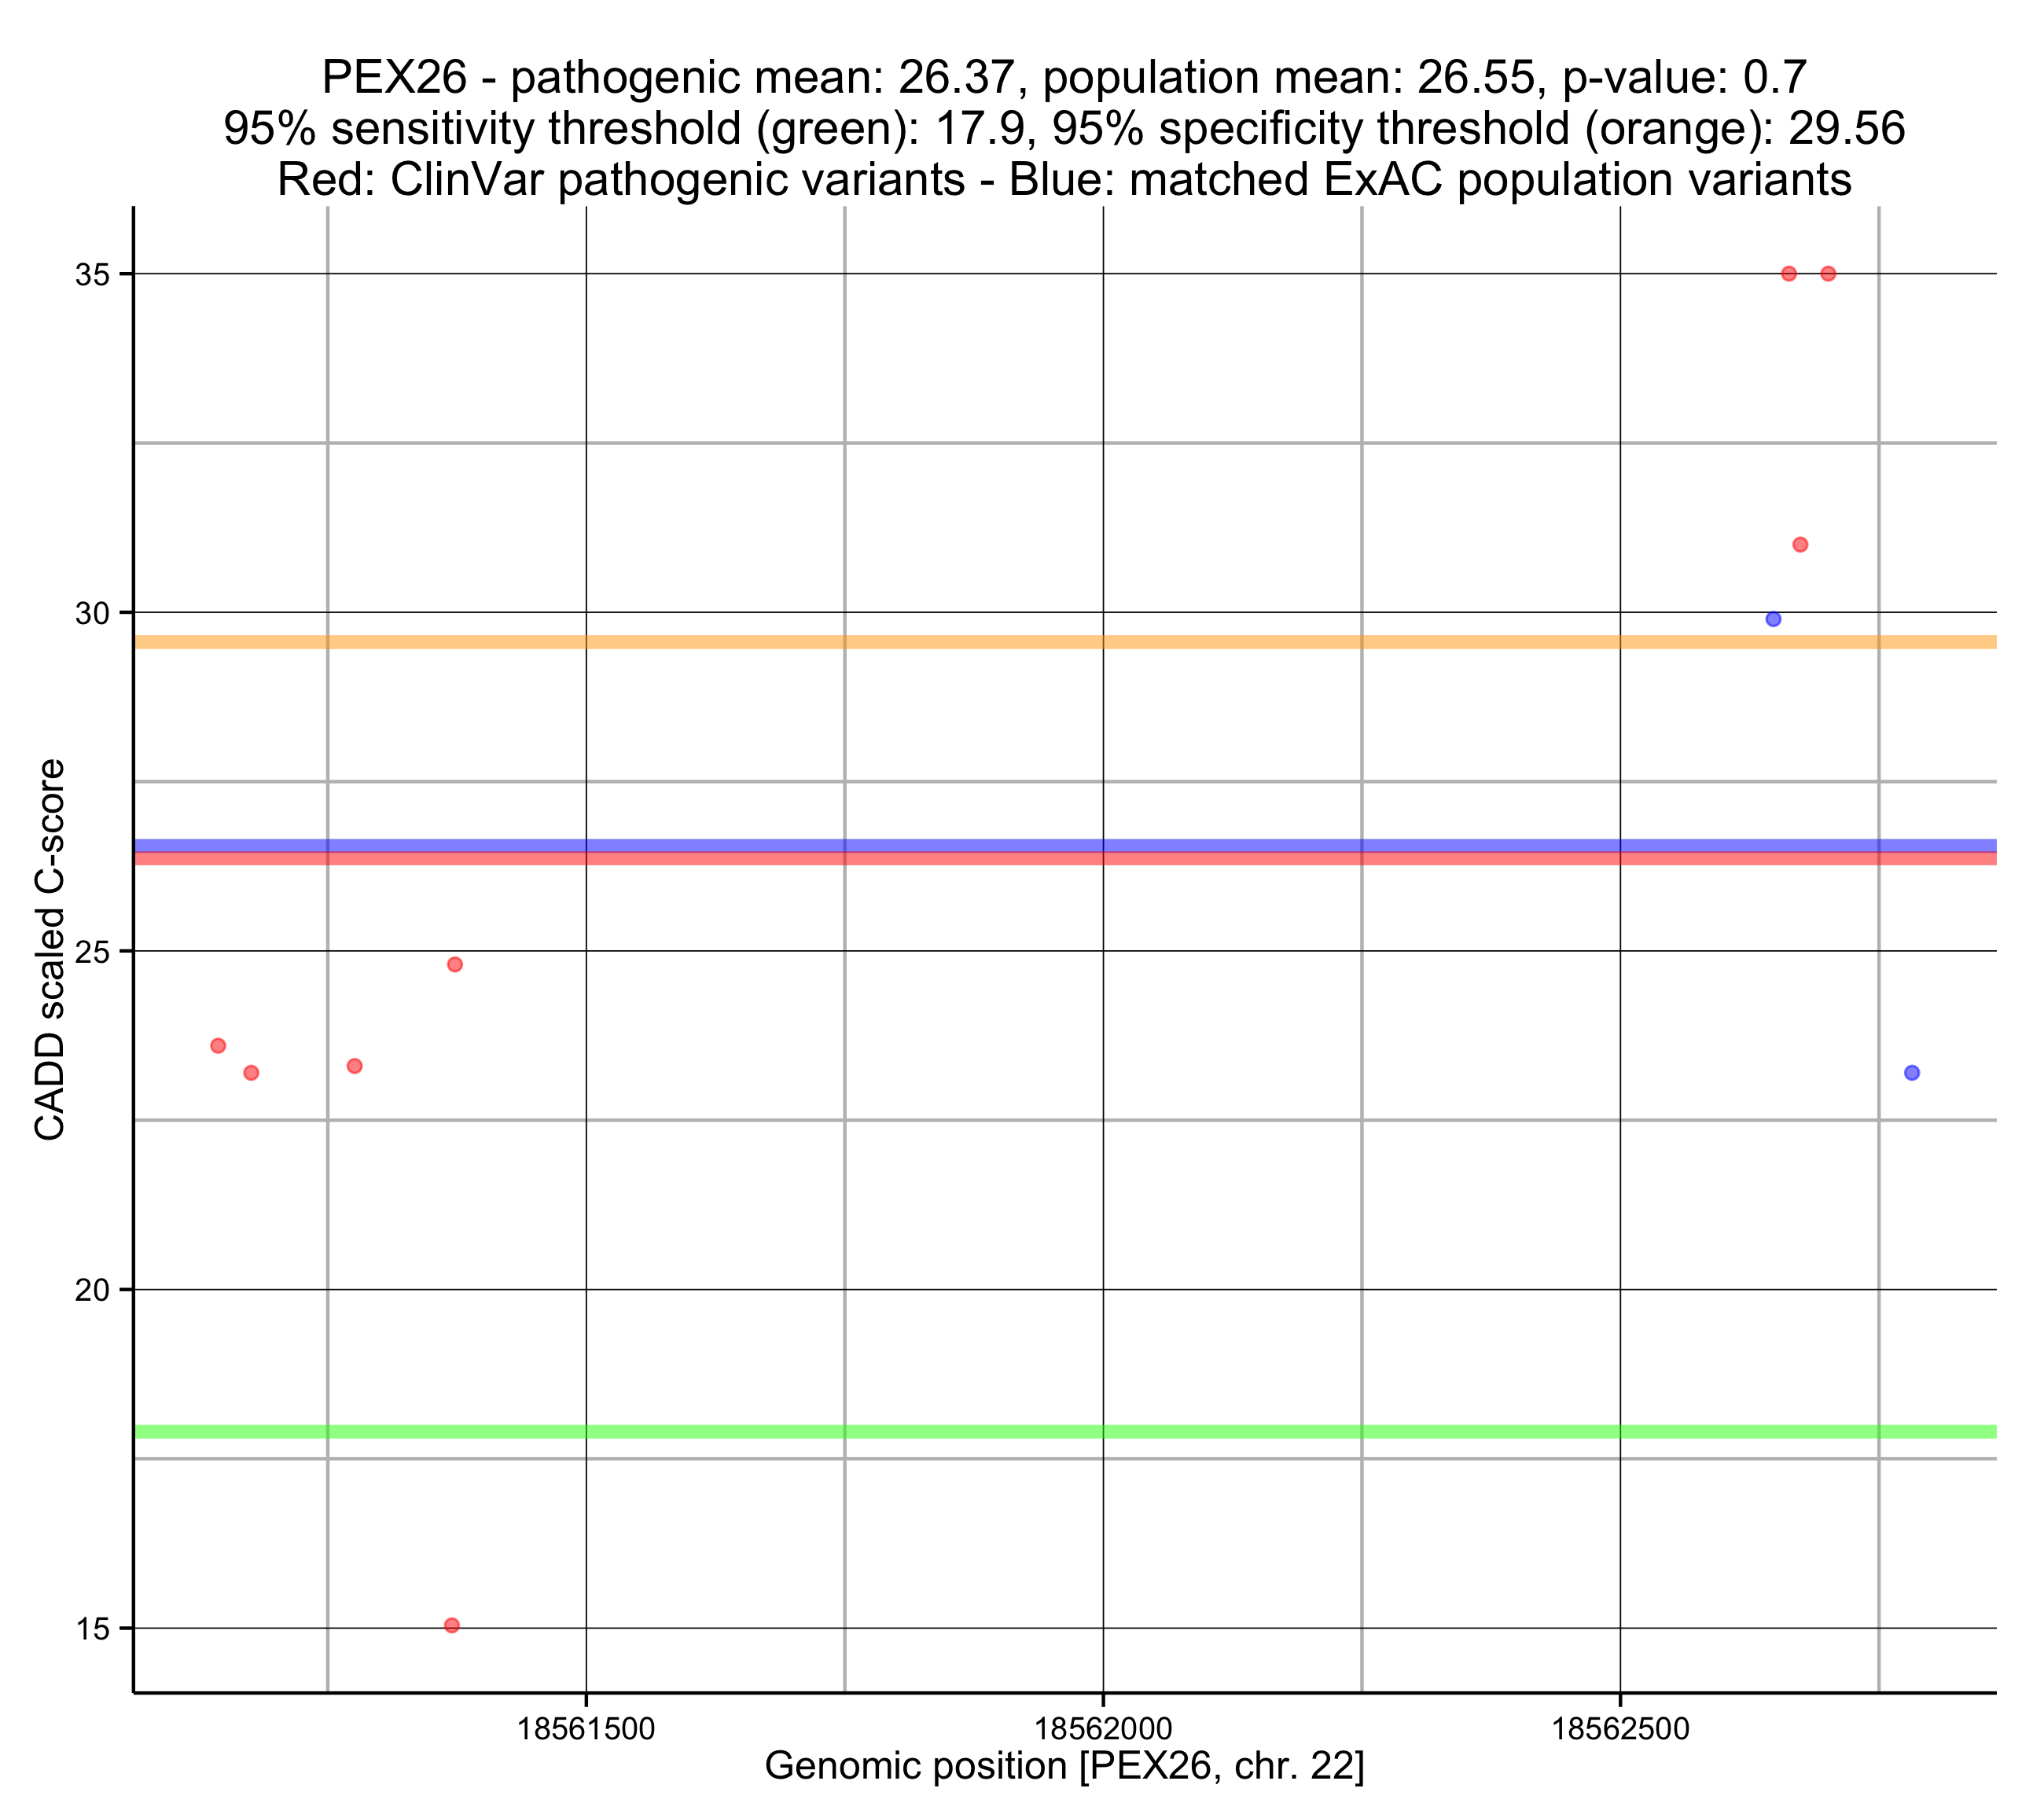Click the blue population mean line
This screenshot has width=2044, height=1814.
click(x=1000, y=845)
